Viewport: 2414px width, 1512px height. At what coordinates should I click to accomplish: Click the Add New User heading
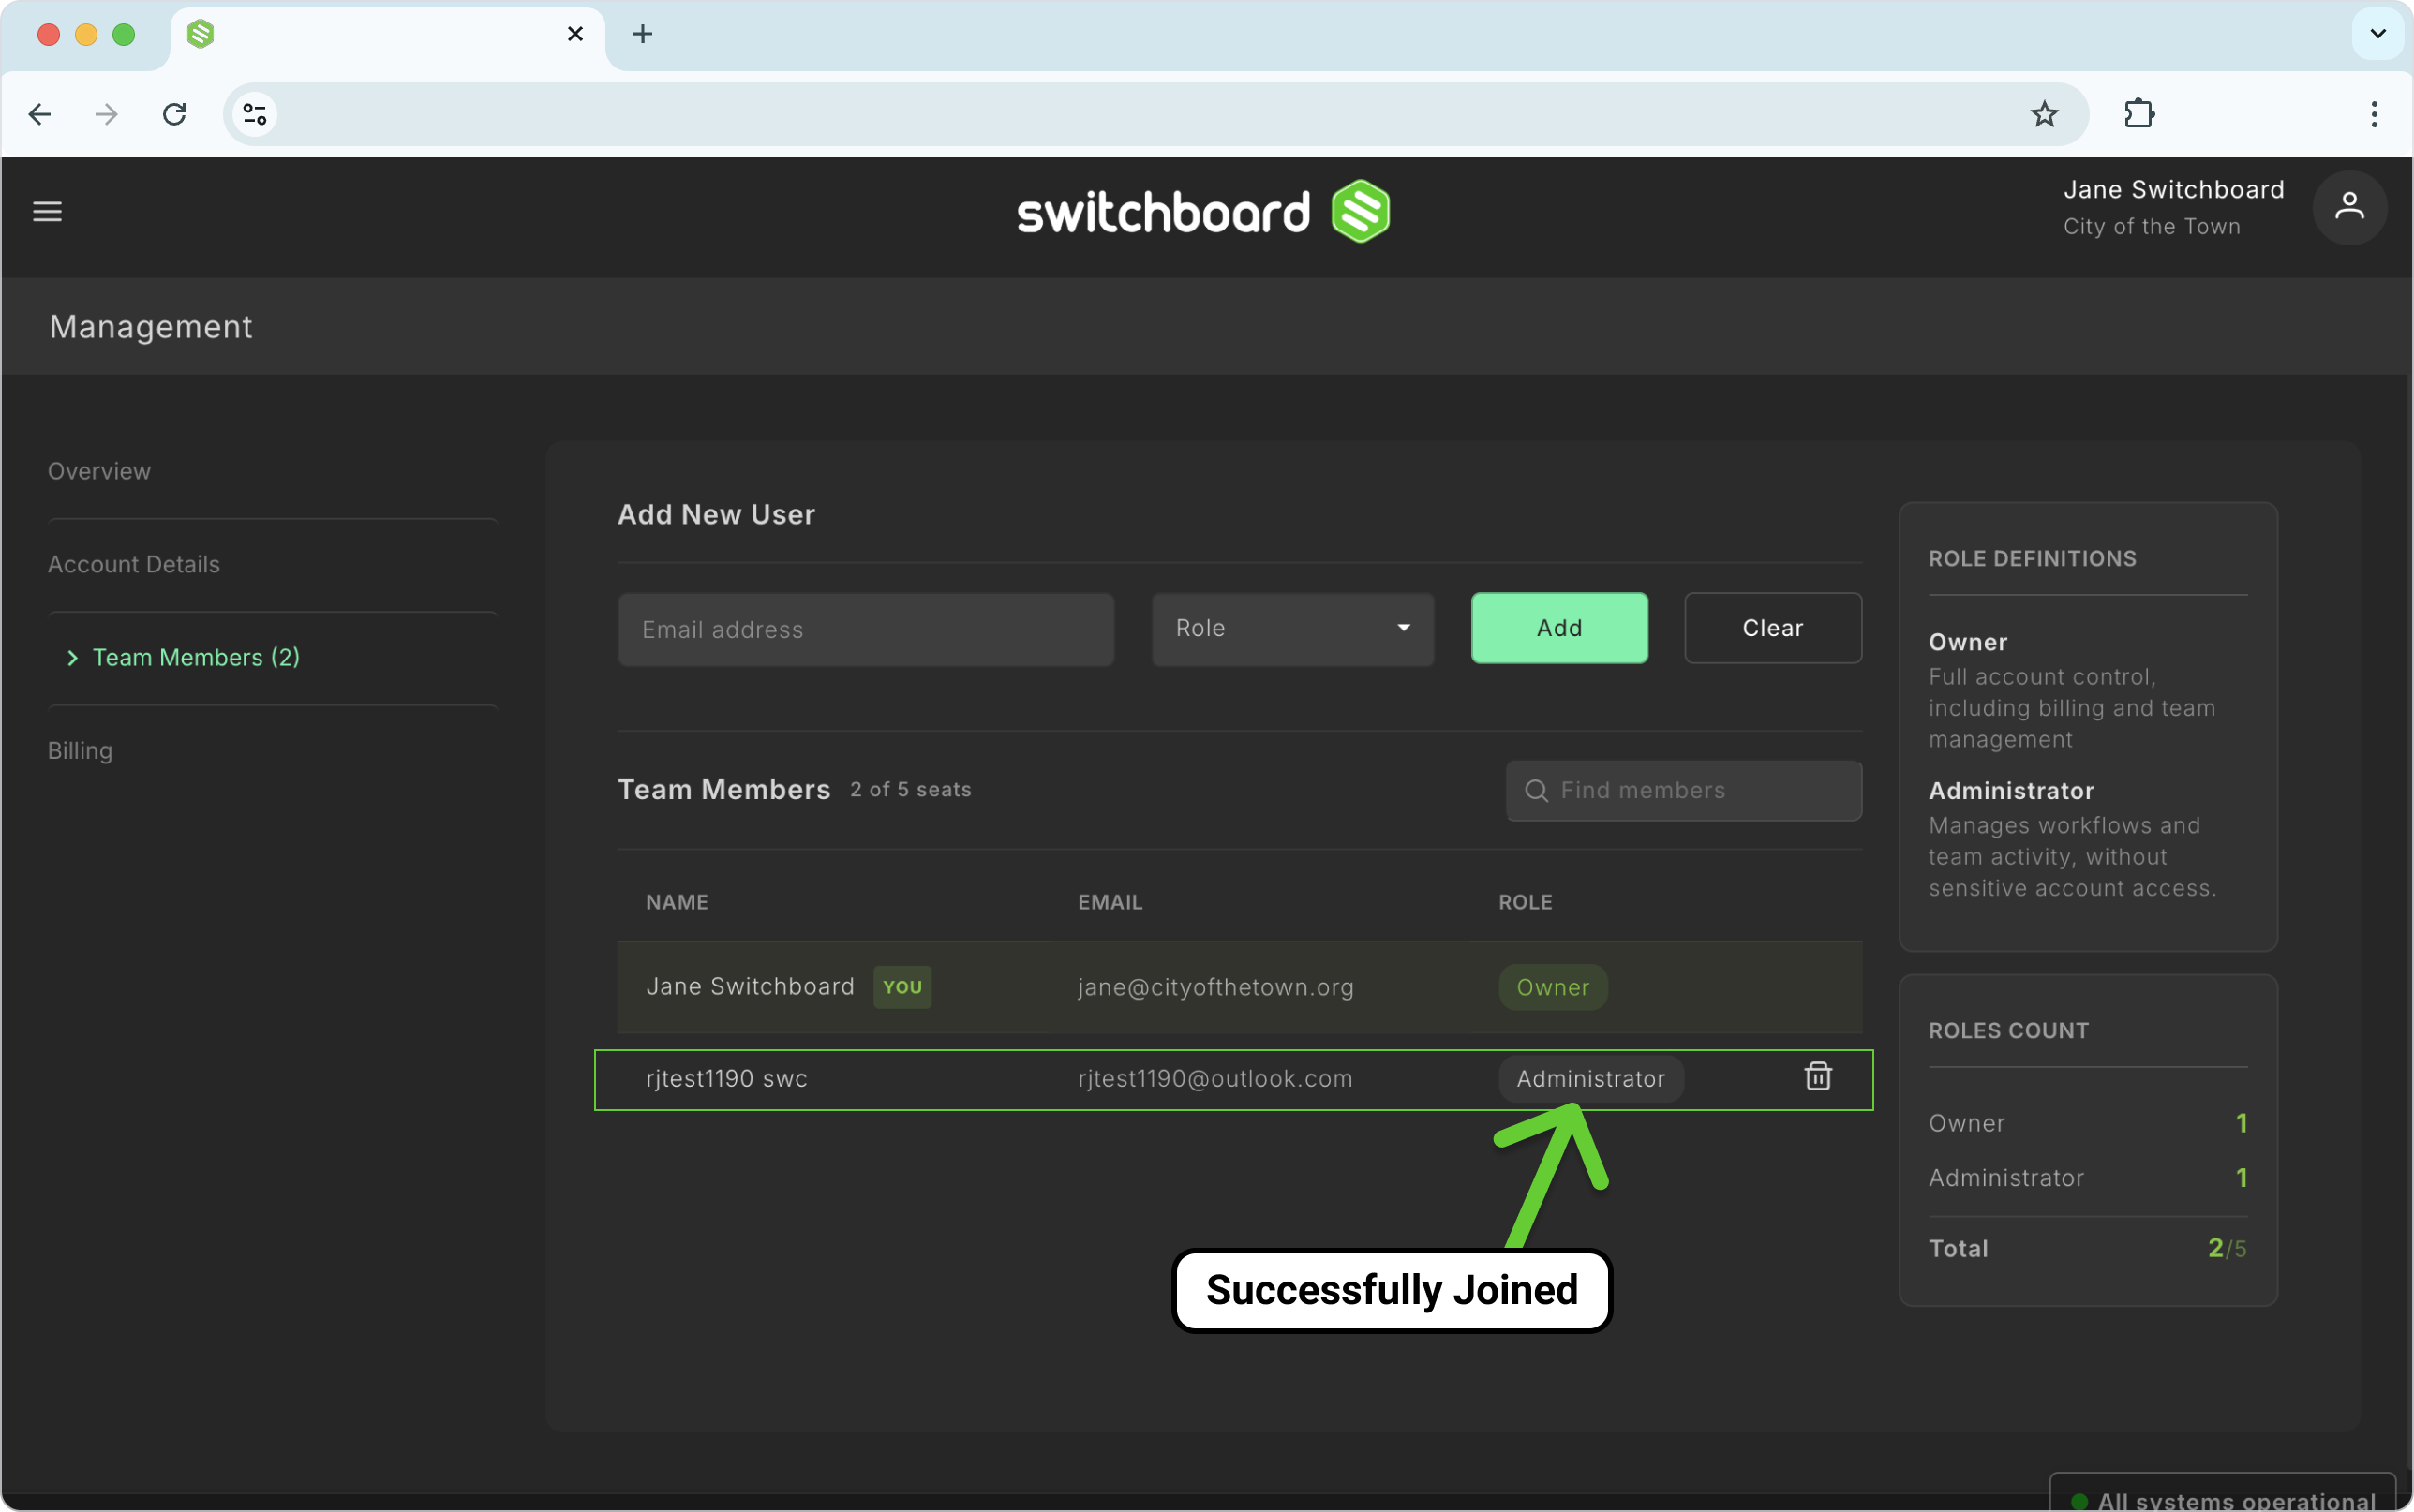[716, 515]
